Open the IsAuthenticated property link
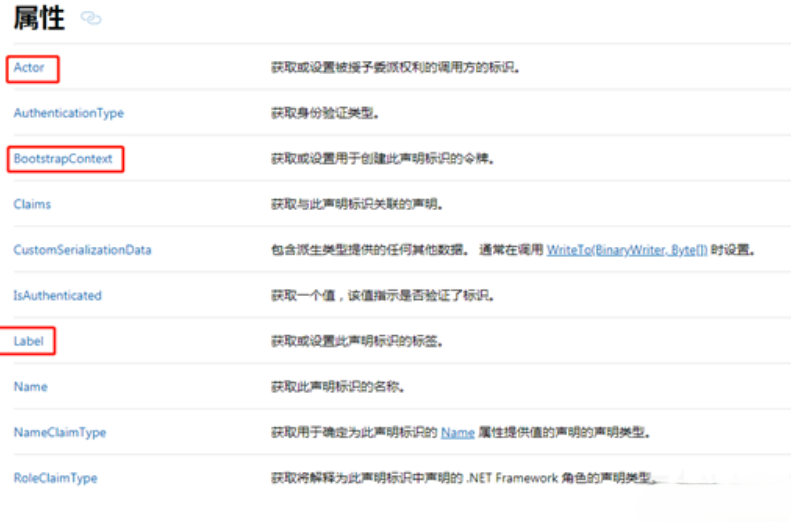The height and width of the screenshot is (522, 791). point(57,296)
